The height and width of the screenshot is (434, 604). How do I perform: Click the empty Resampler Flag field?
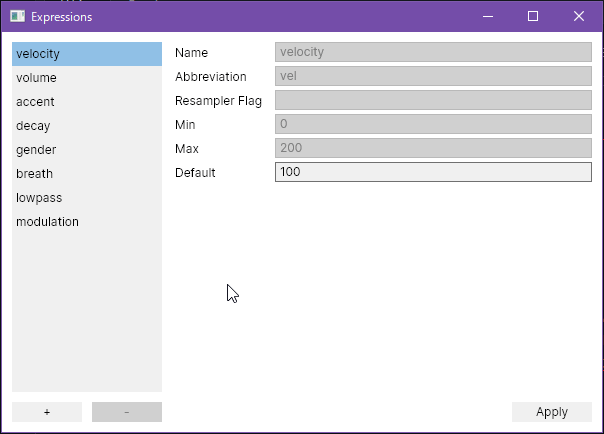433,100
